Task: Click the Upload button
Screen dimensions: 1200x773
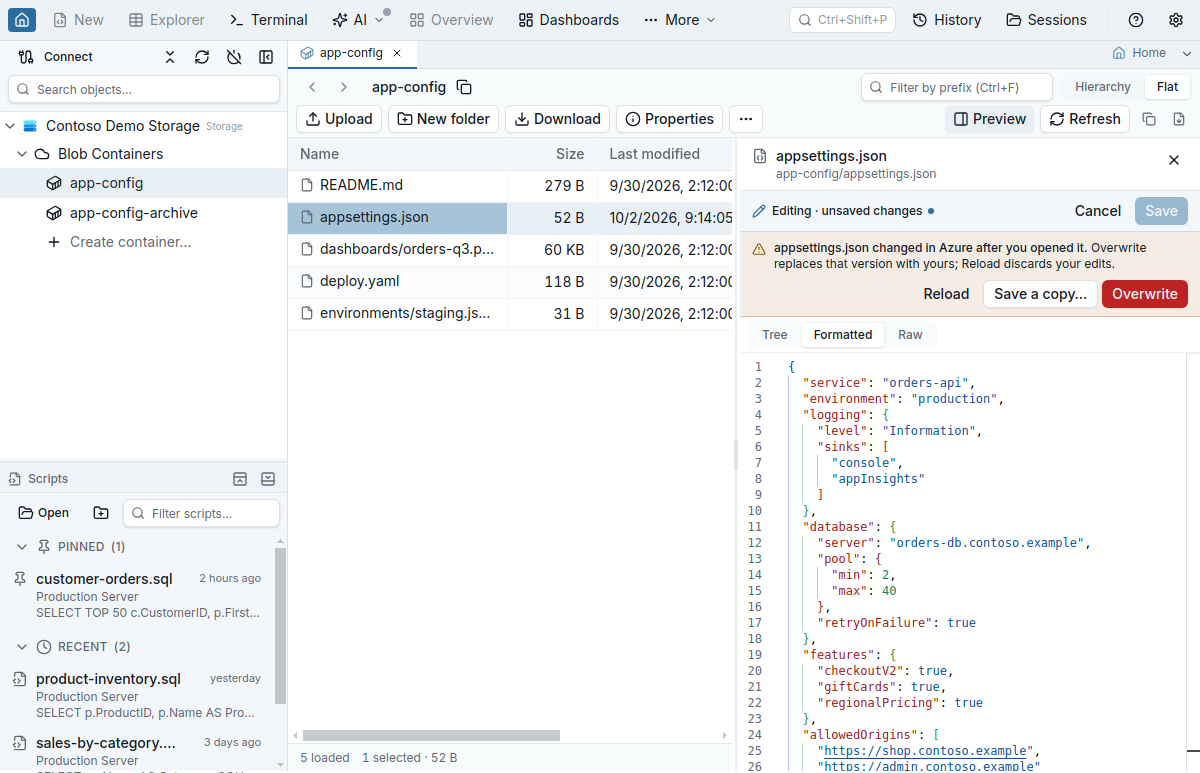Action: [339, 119]
